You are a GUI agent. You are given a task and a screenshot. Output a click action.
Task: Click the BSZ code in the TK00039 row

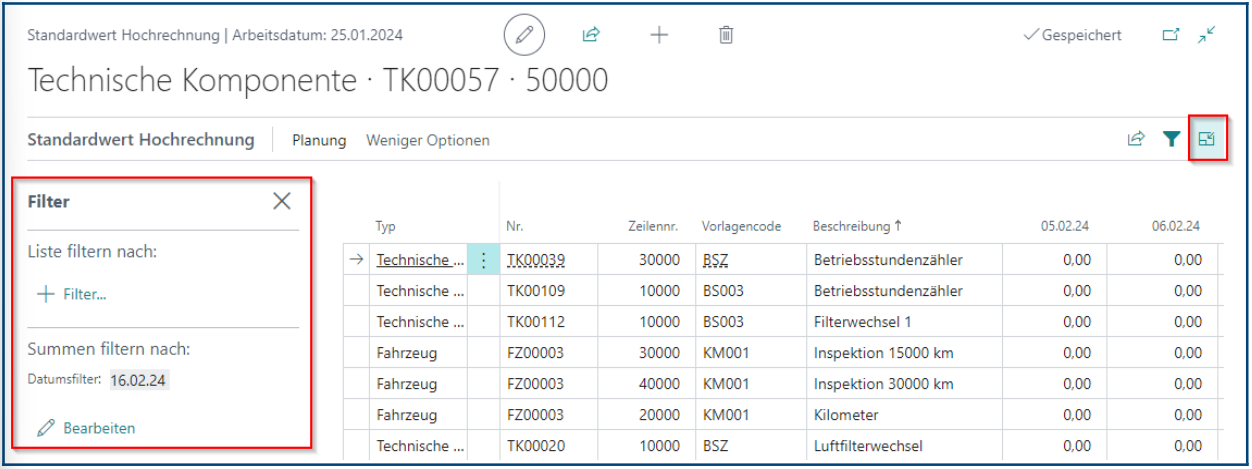click(x=717, y=260)
